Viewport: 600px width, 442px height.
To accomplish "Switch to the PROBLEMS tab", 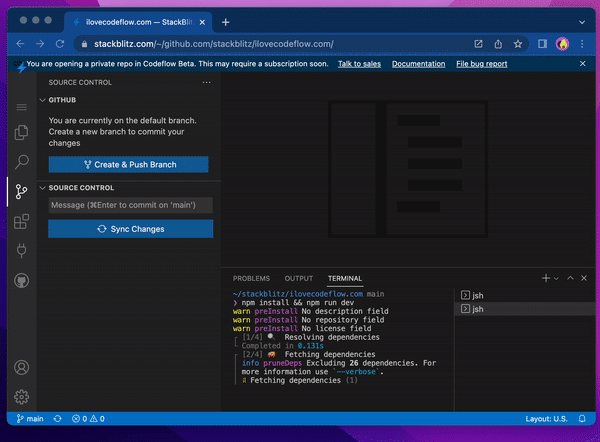I will (251, 278).
